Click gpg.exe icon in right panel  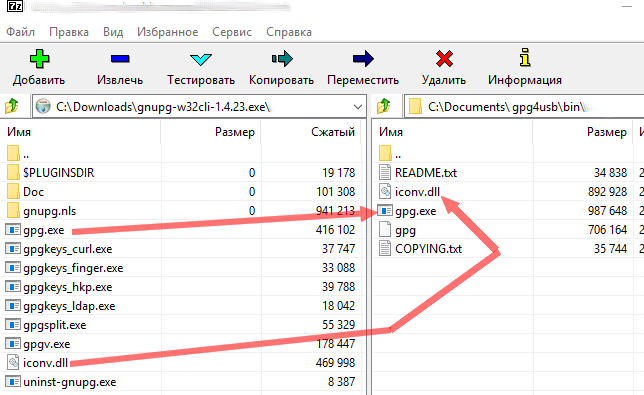385,210
